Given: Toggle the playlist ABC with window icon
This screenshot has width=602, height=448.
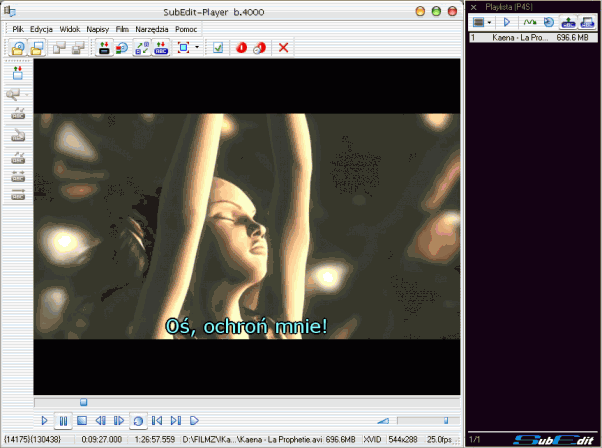Looking at the screenshot, I should (x=587, y=22).
